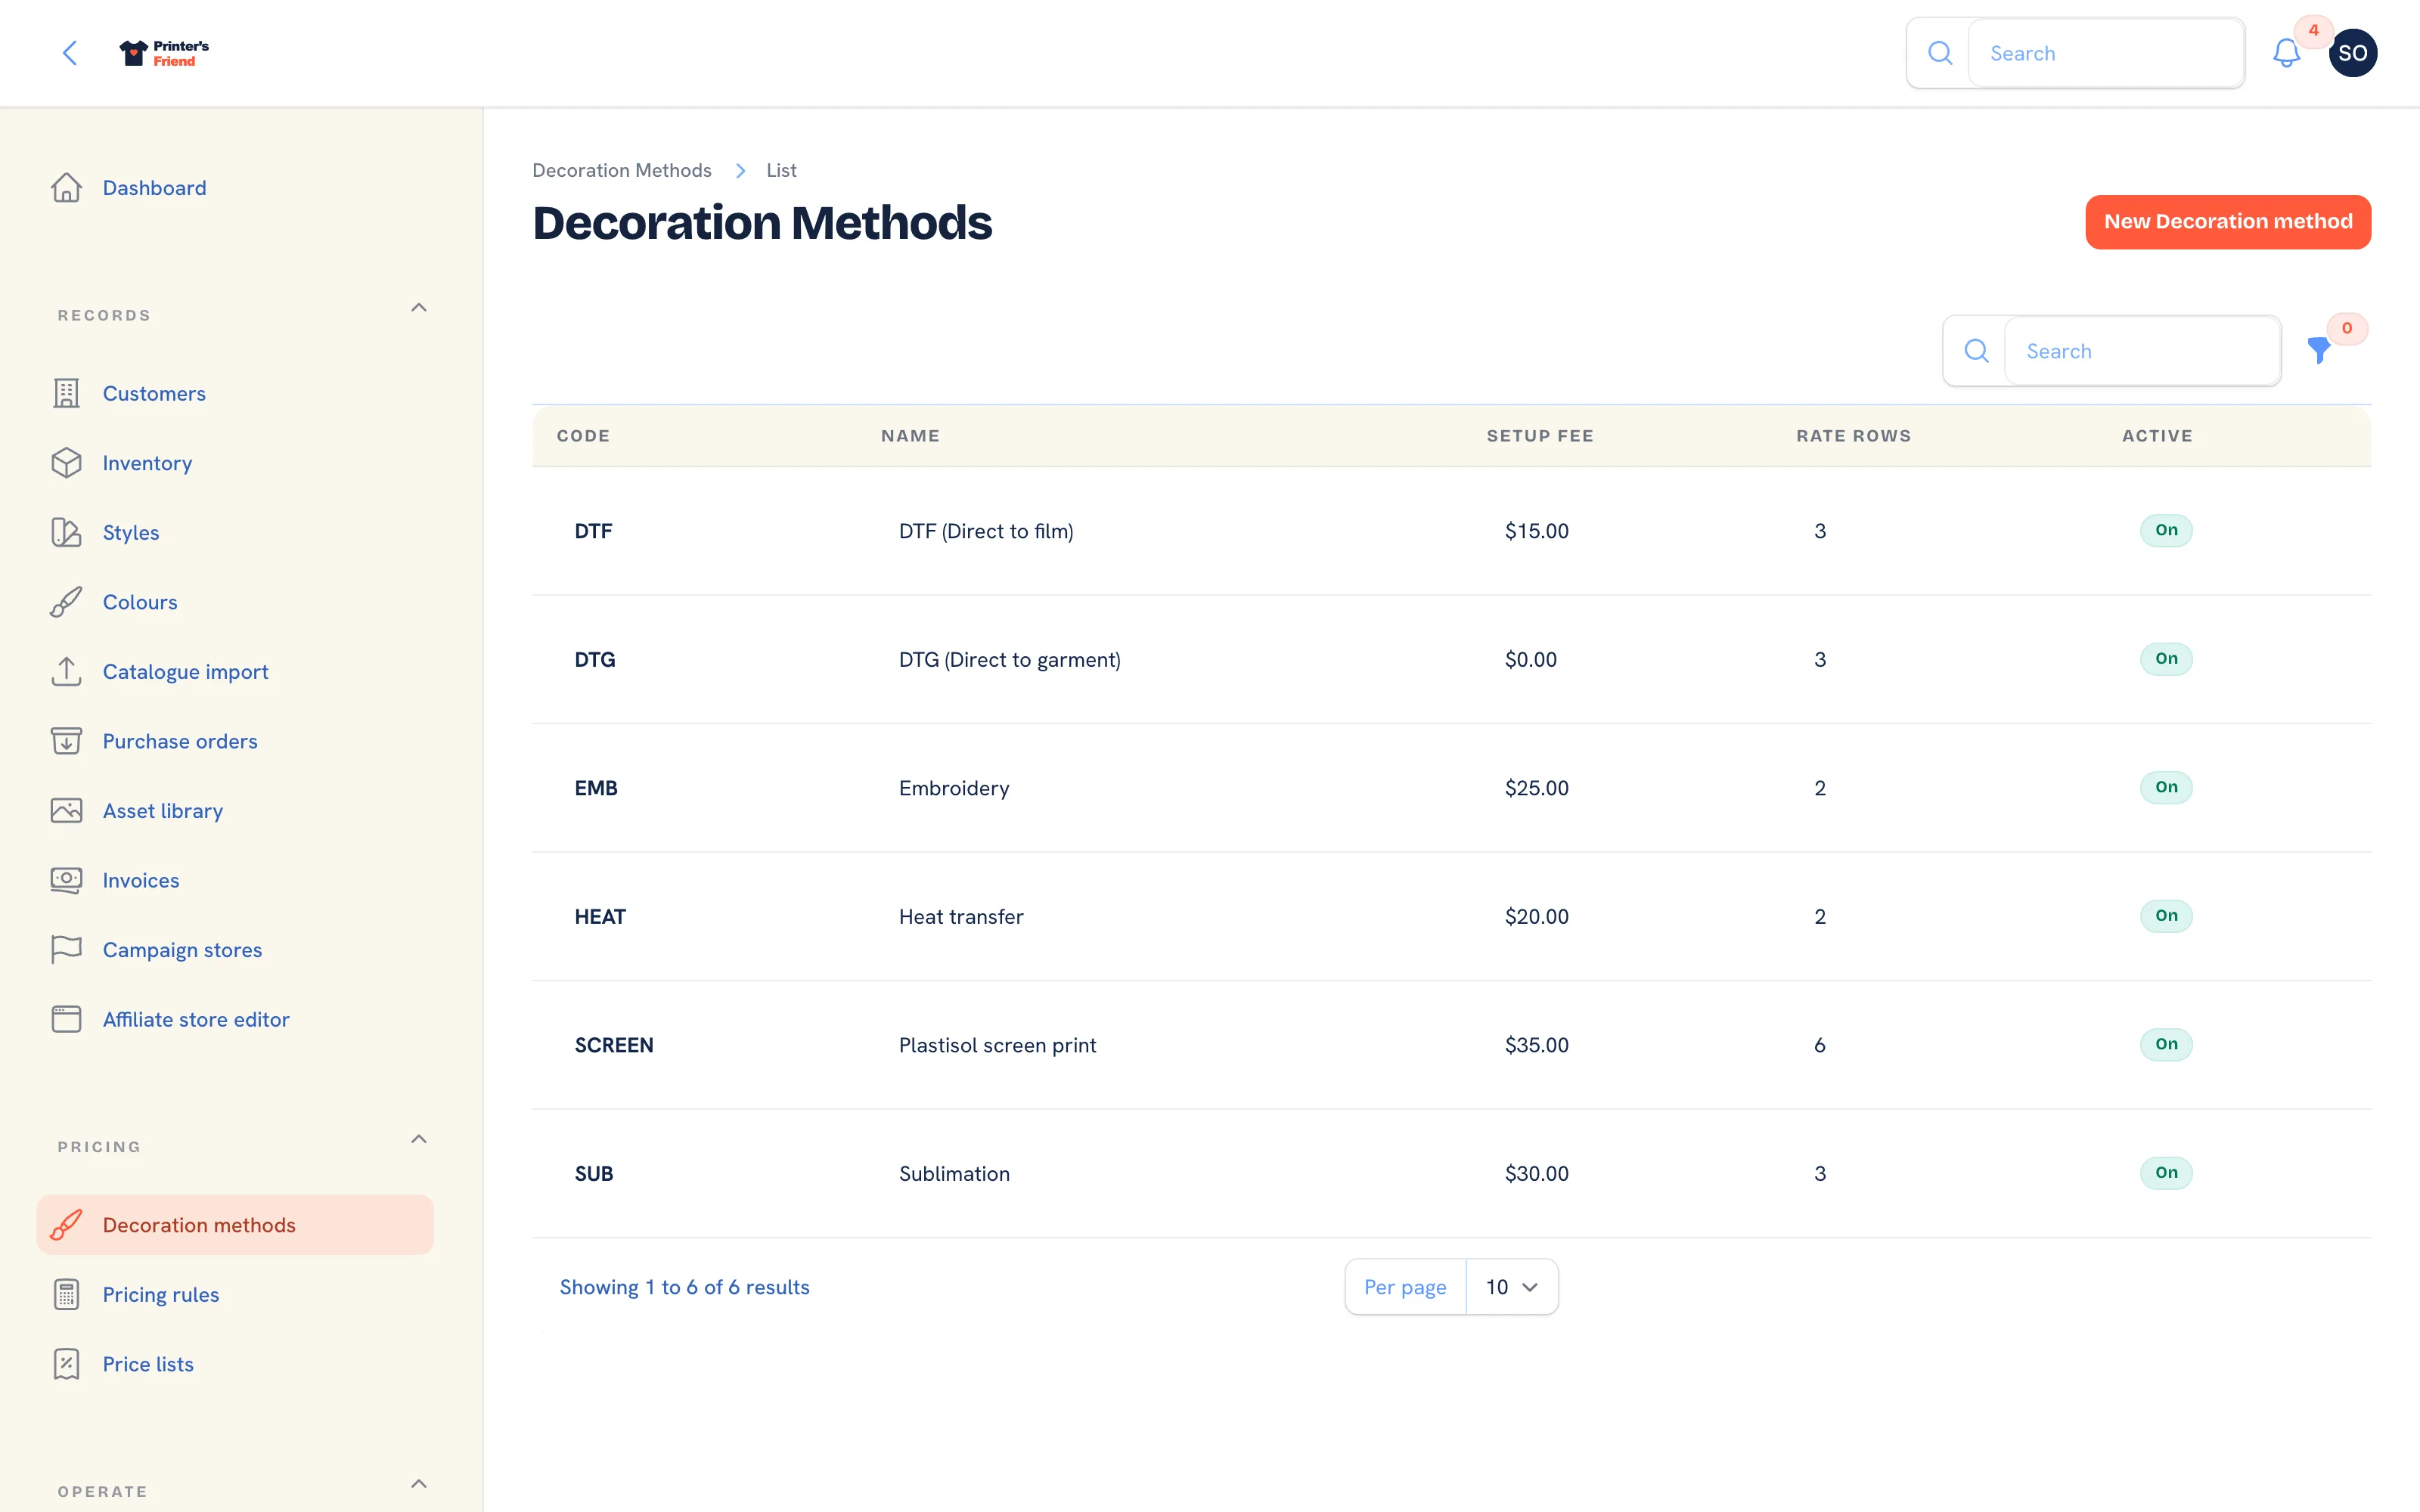Click the Price lists receipt icon
This screenshot has width=2420, height=1512.
(x=67, y=1364)
